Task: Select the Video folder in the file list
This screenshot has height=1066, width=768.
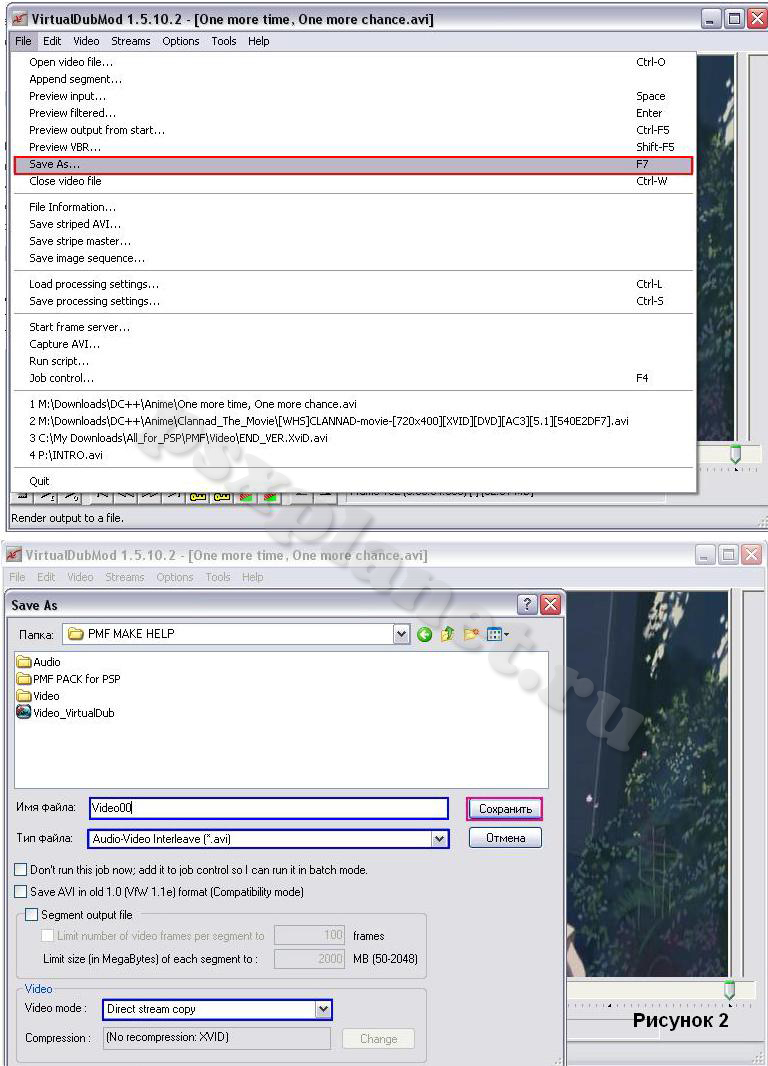Action: point(38,695)
